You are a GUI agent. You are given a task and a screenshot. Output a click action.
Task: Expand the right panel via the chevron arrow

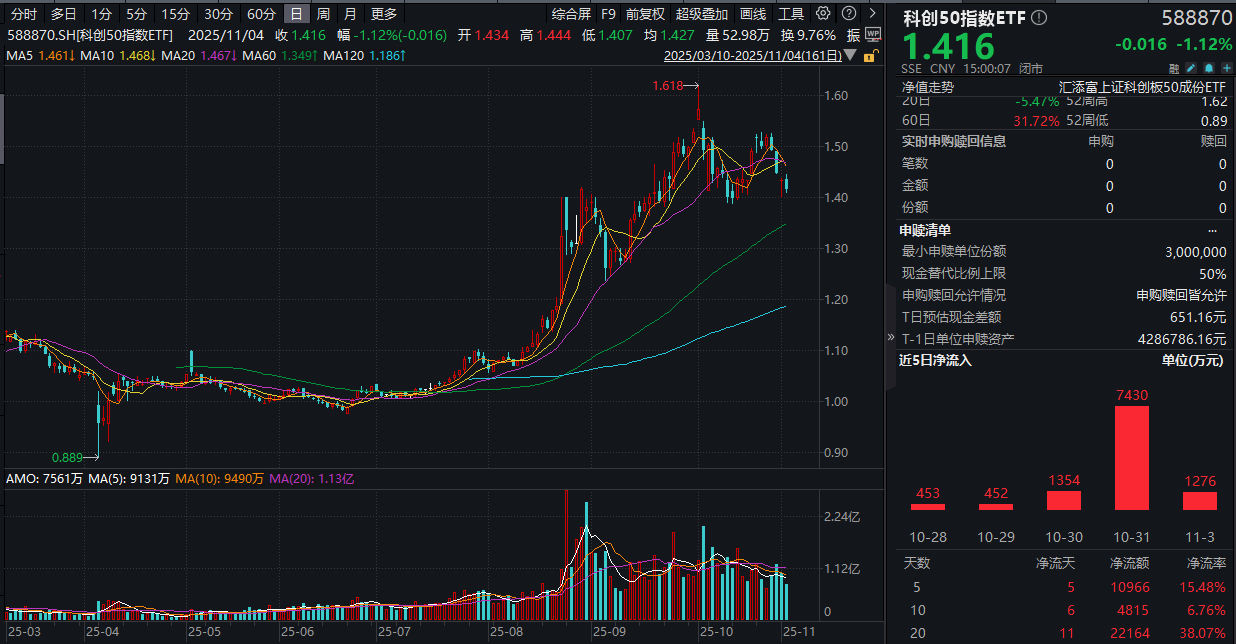872,13
